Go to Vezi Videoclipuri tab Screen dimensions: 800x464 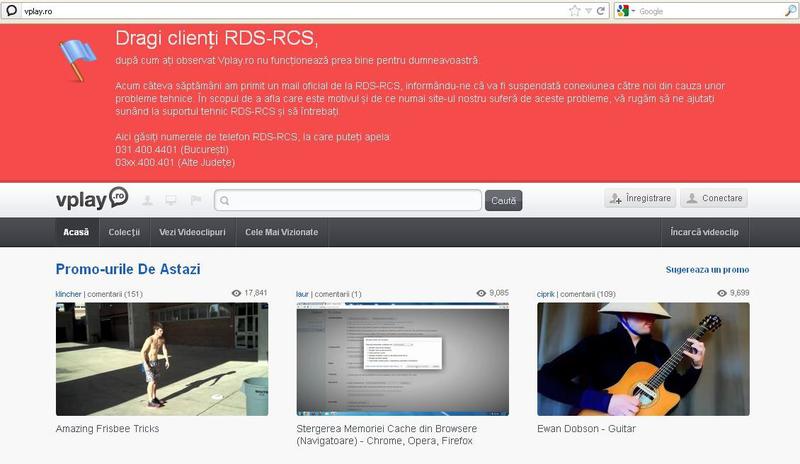tap(192, 232)
